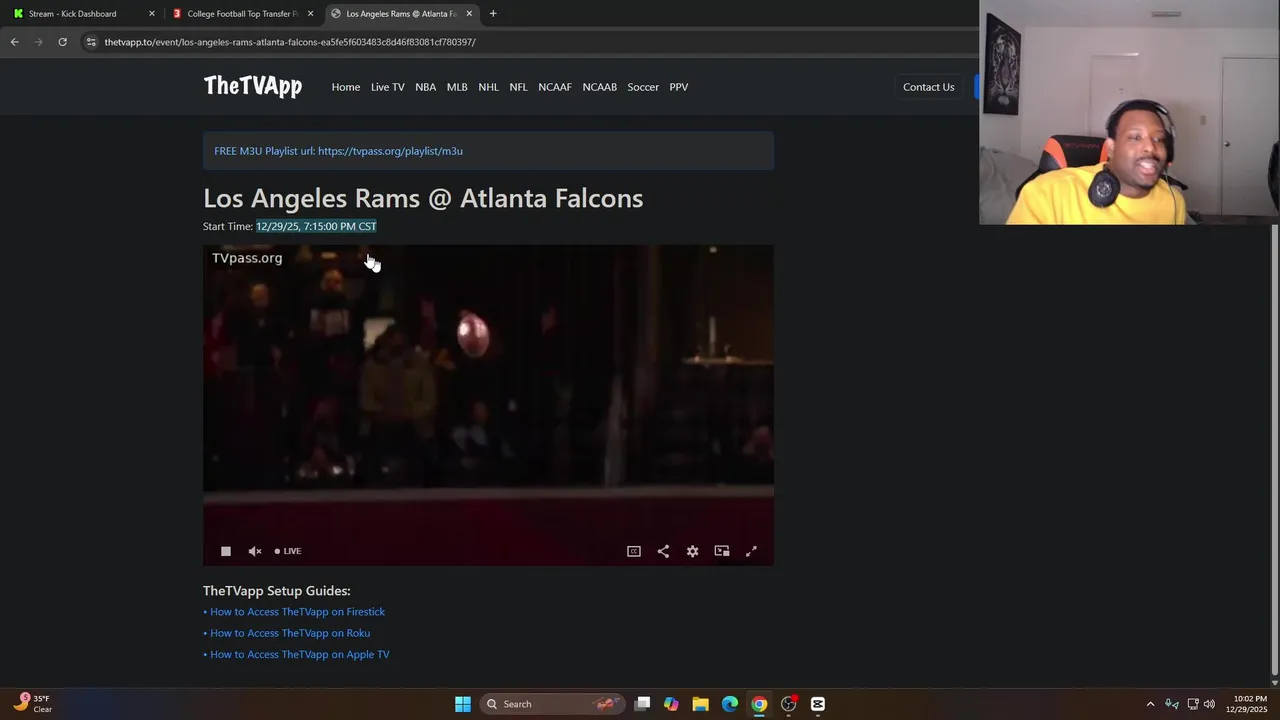Open the taskbar clock and date
1280x720 pixels.
pyautogui.click(x=1249, y=704)
